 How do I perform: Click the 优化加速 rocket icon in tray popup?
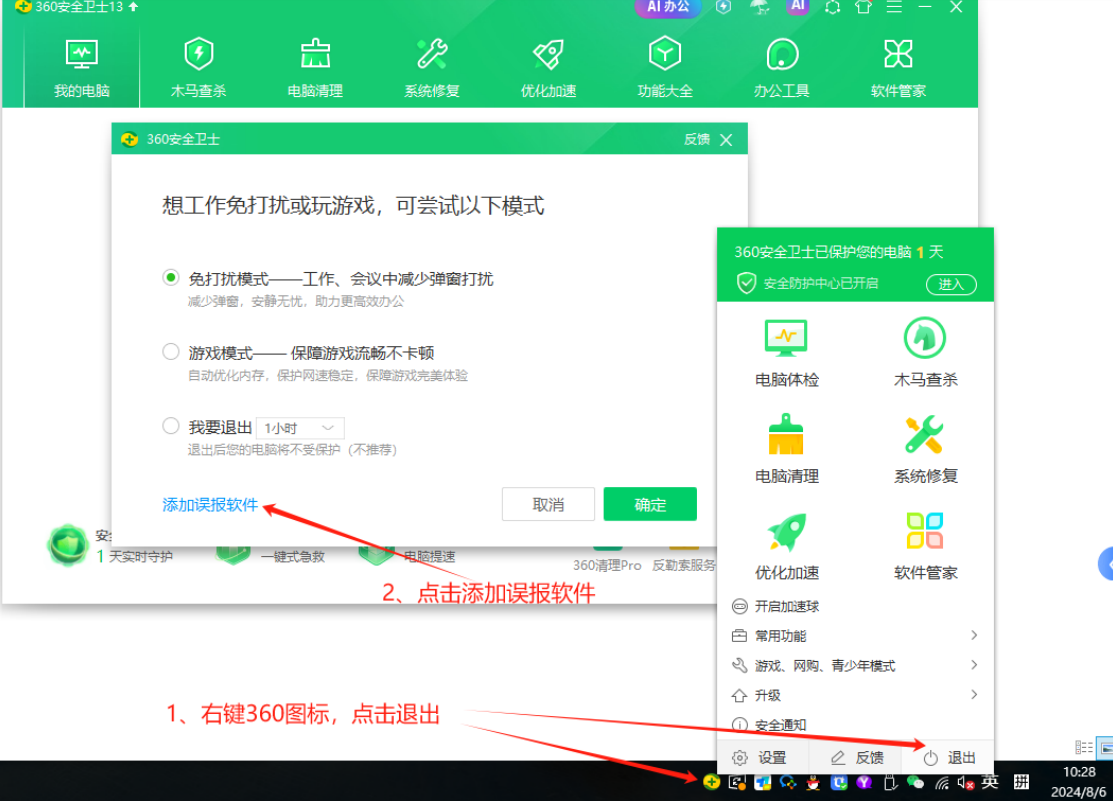click(786, 531)
